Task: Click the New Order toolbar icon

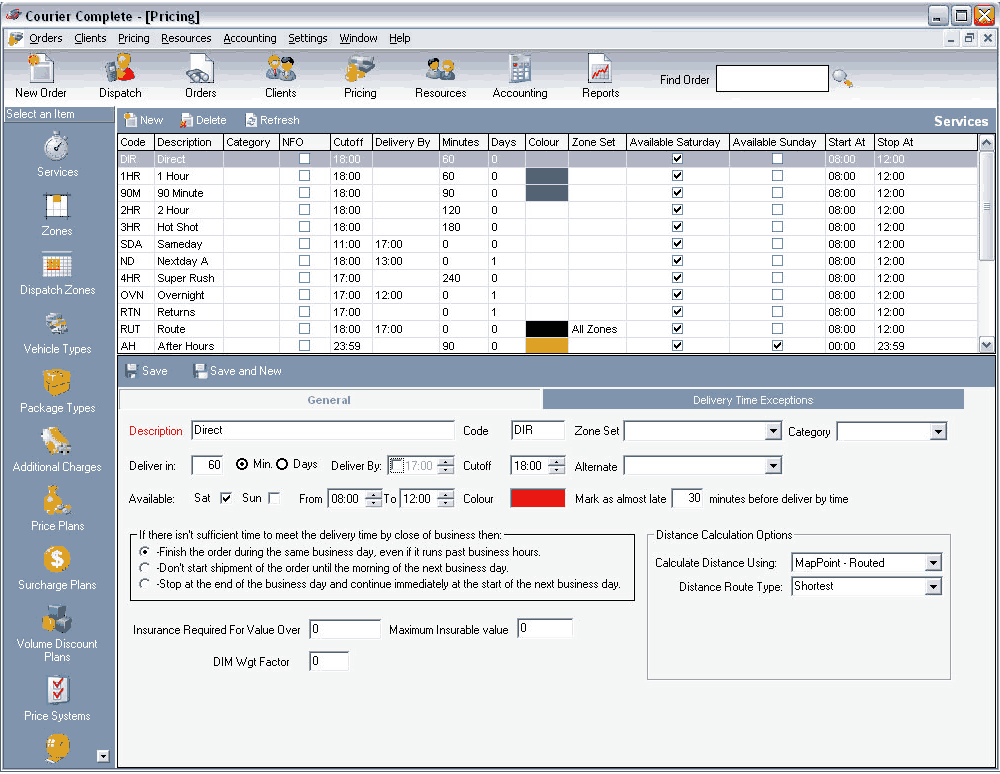Action: point(41,76)
